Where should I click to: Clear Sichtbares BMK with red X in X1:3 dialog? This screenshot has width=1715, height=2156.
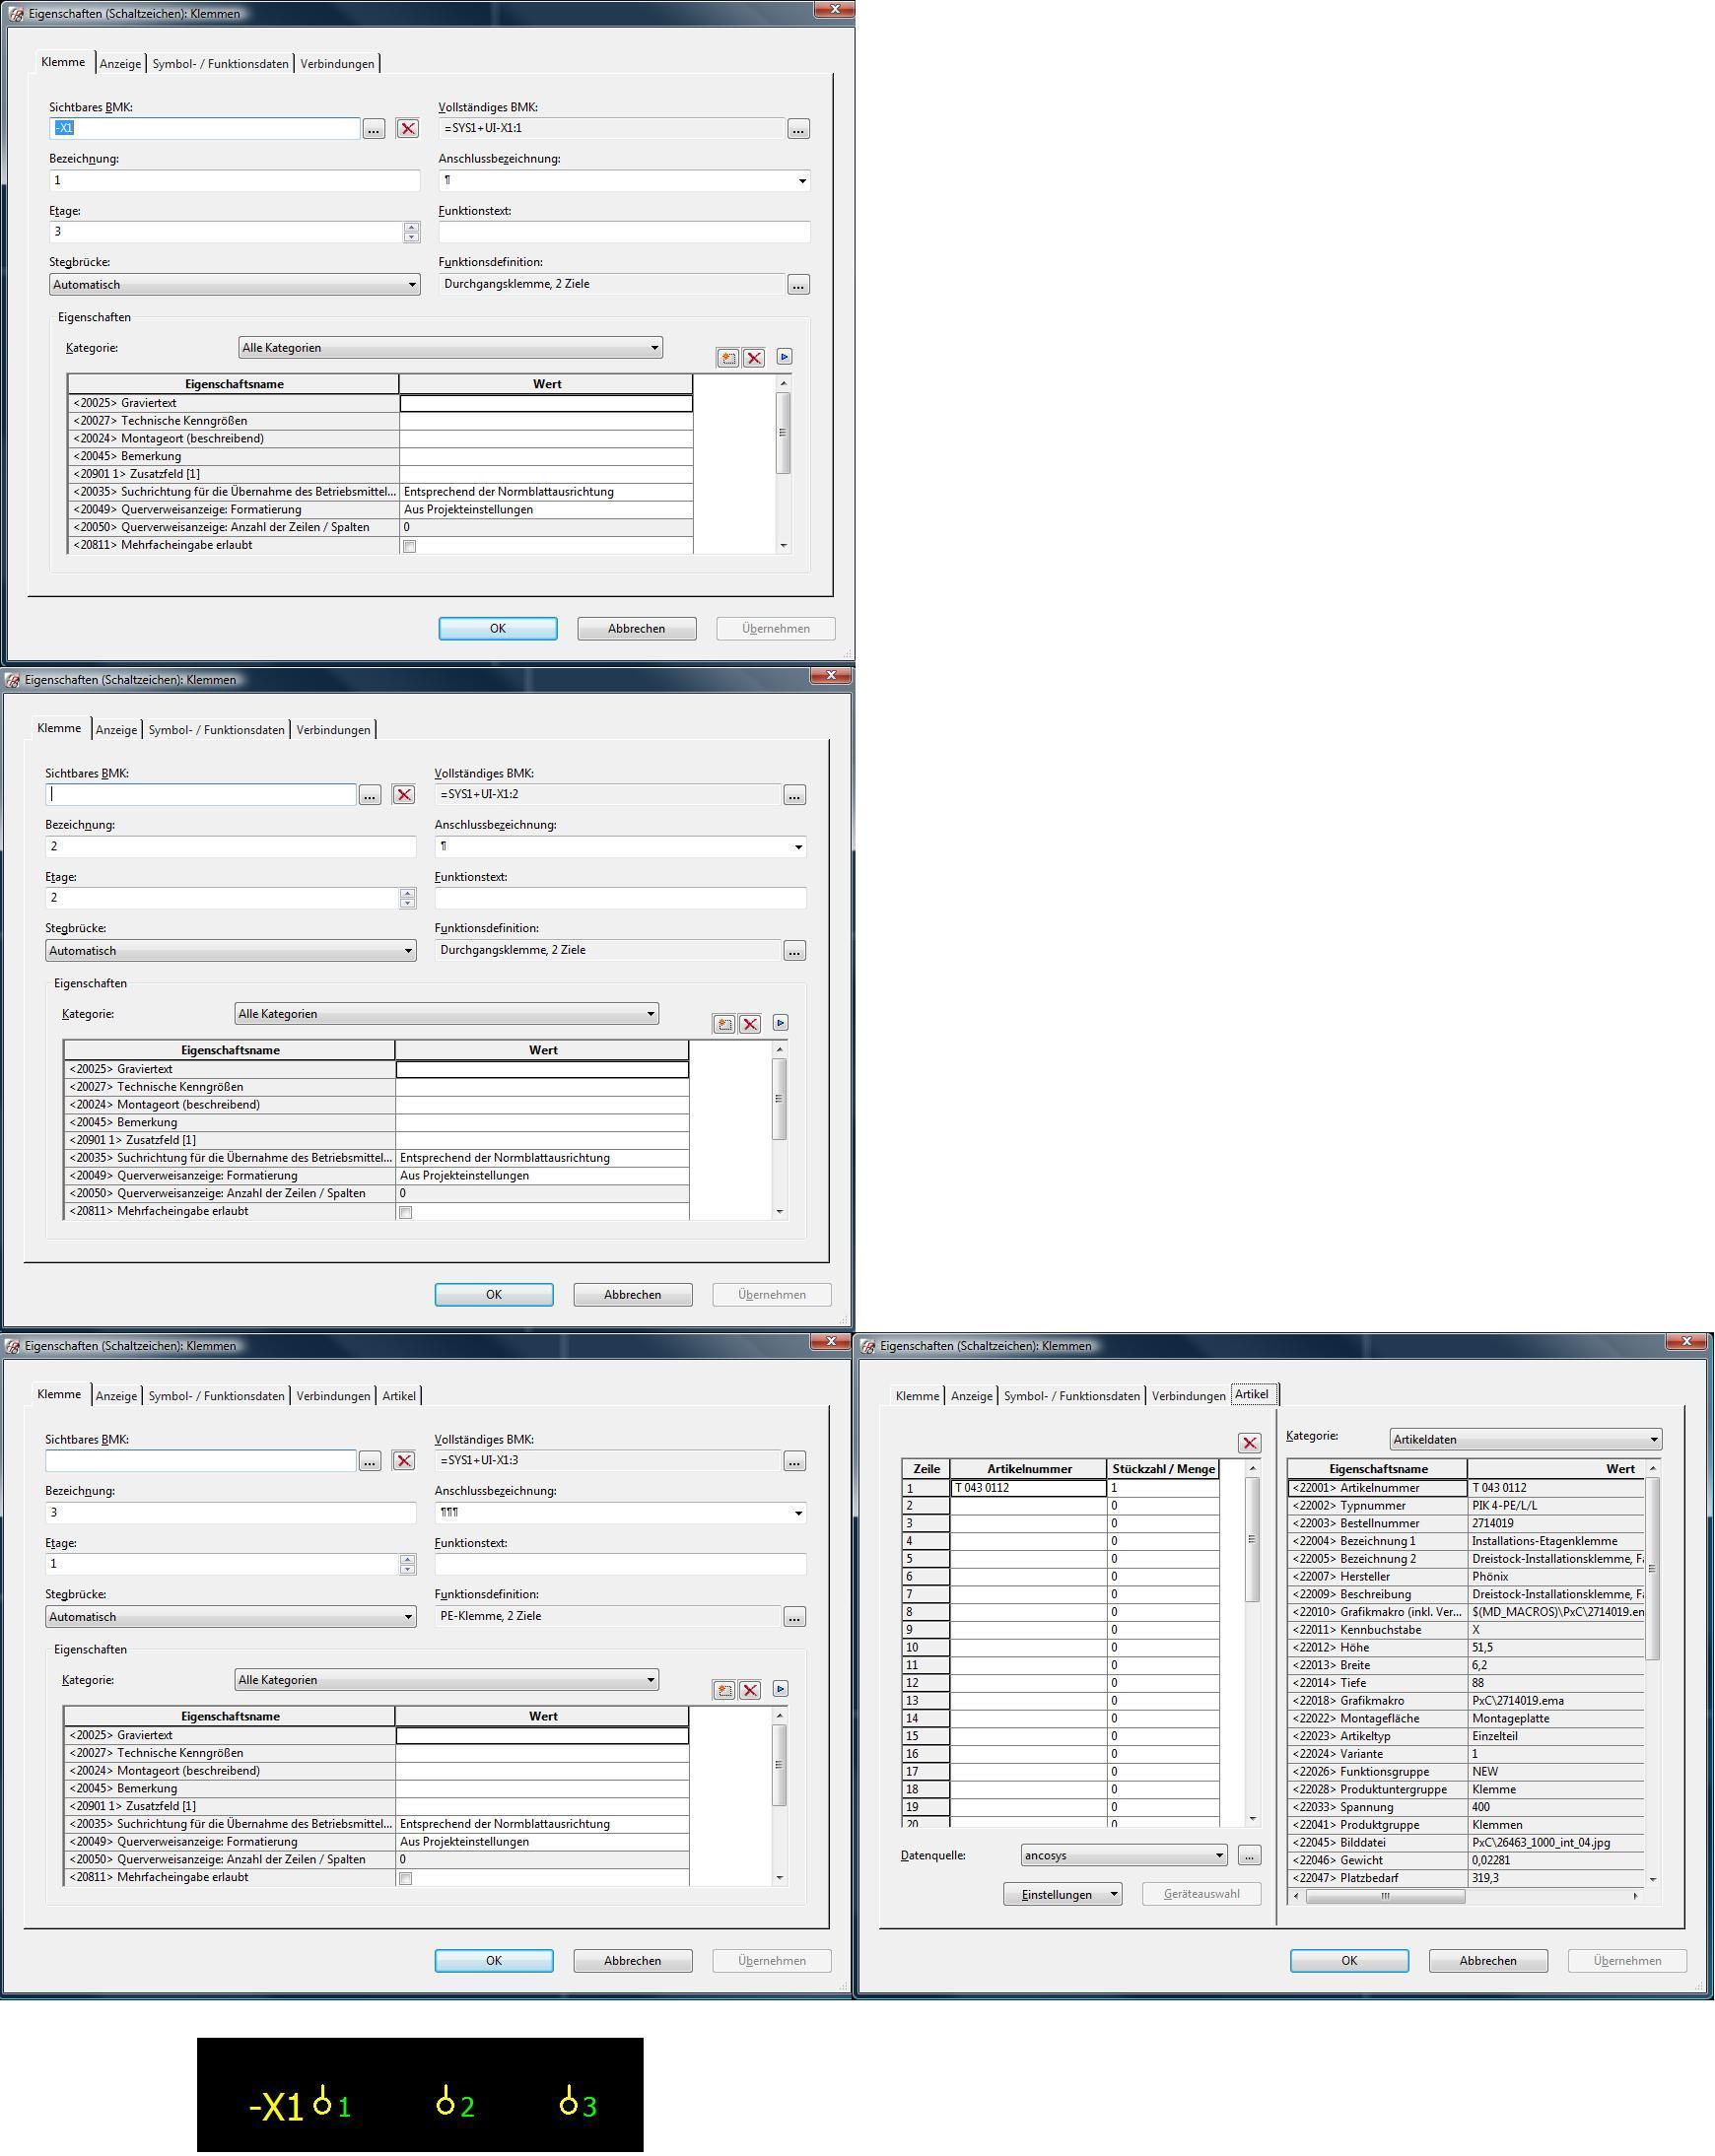(403, 1461)
